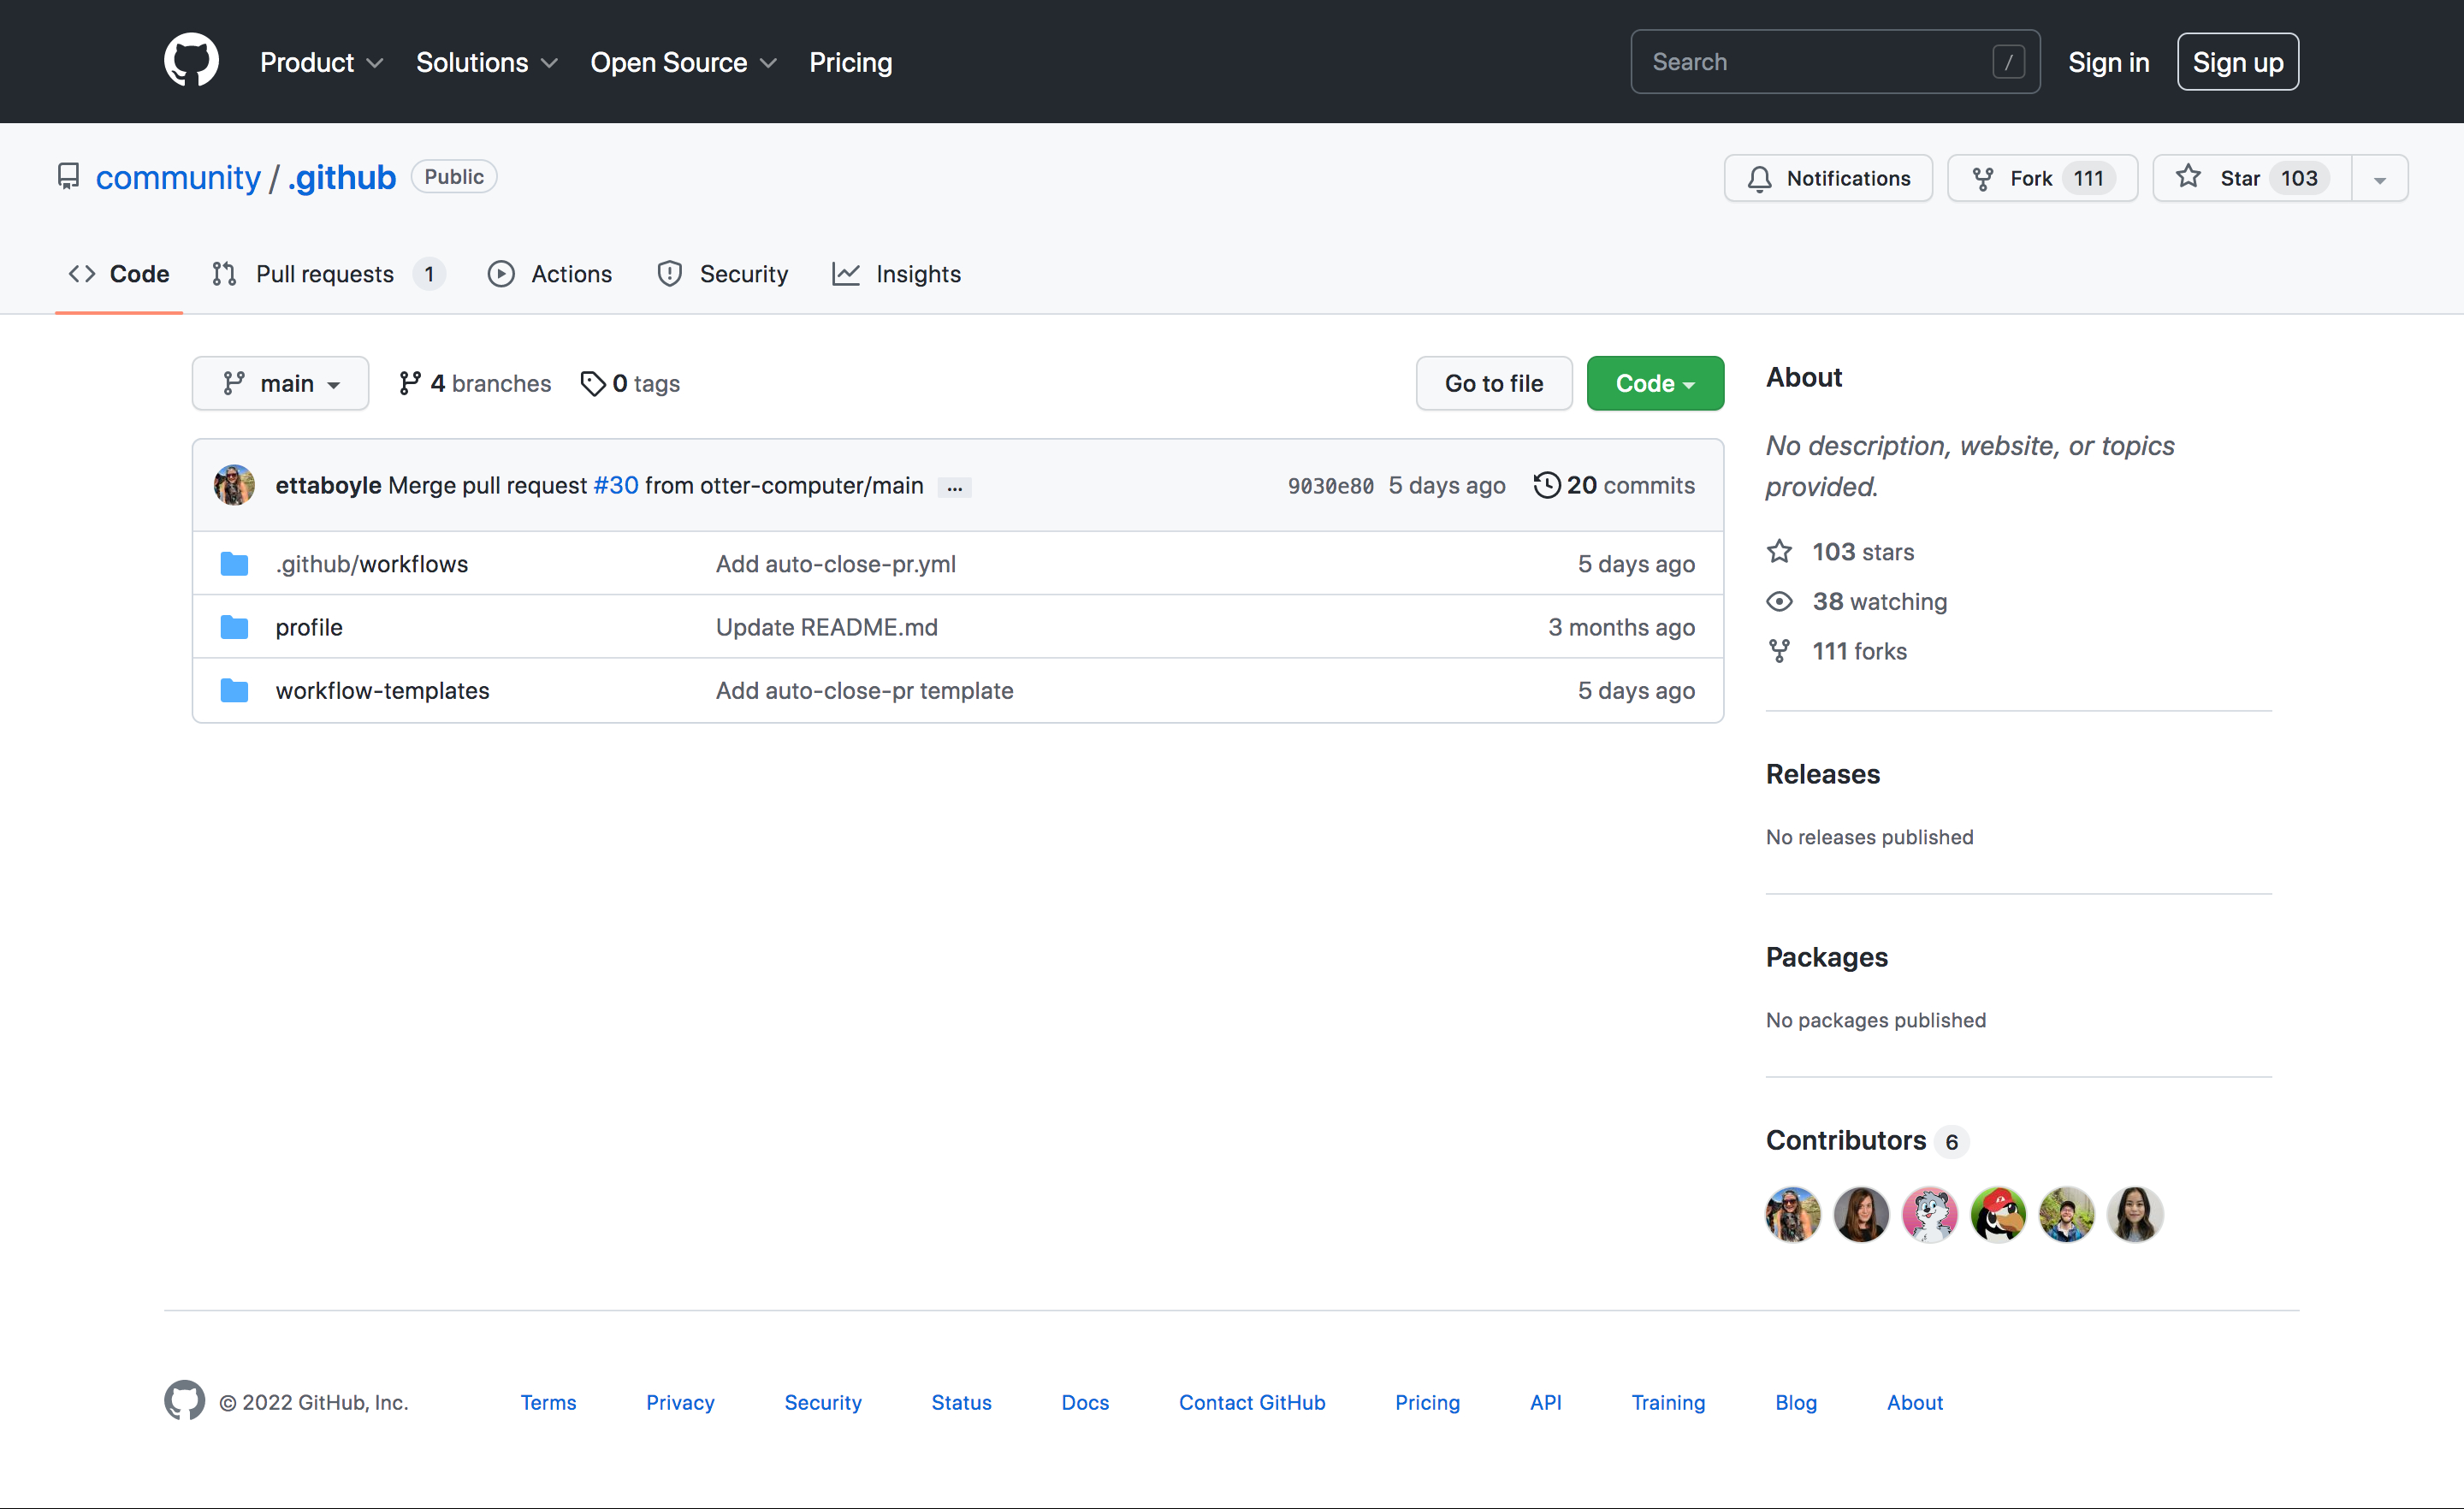The width and height of the screenshot is (2464, 1509).
Task: Open the Training footer link
Action: pos(1668,1402)
